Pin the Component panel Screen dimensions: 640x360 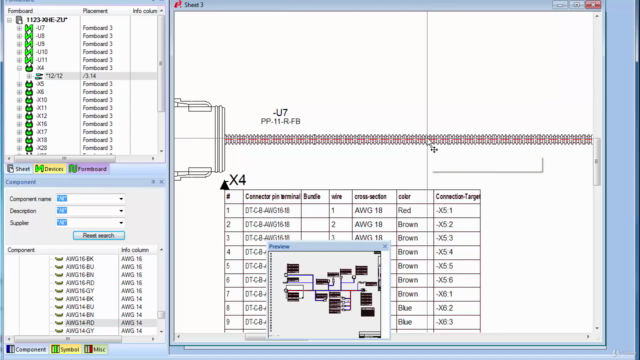pyautogui.click(x=153, y=182)
